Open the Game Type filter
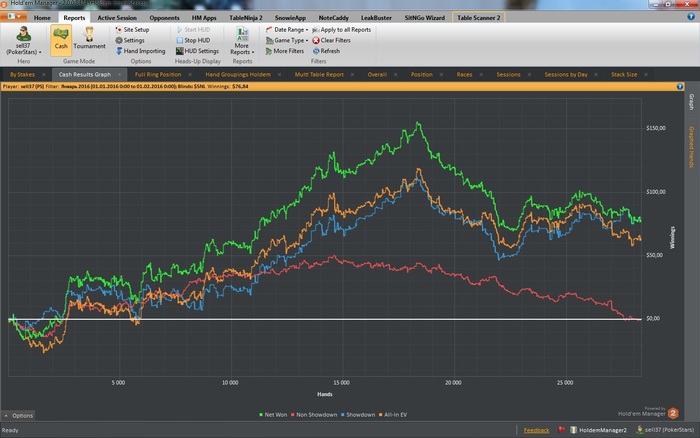The image size is (700, 438). [x=287, y=40]
